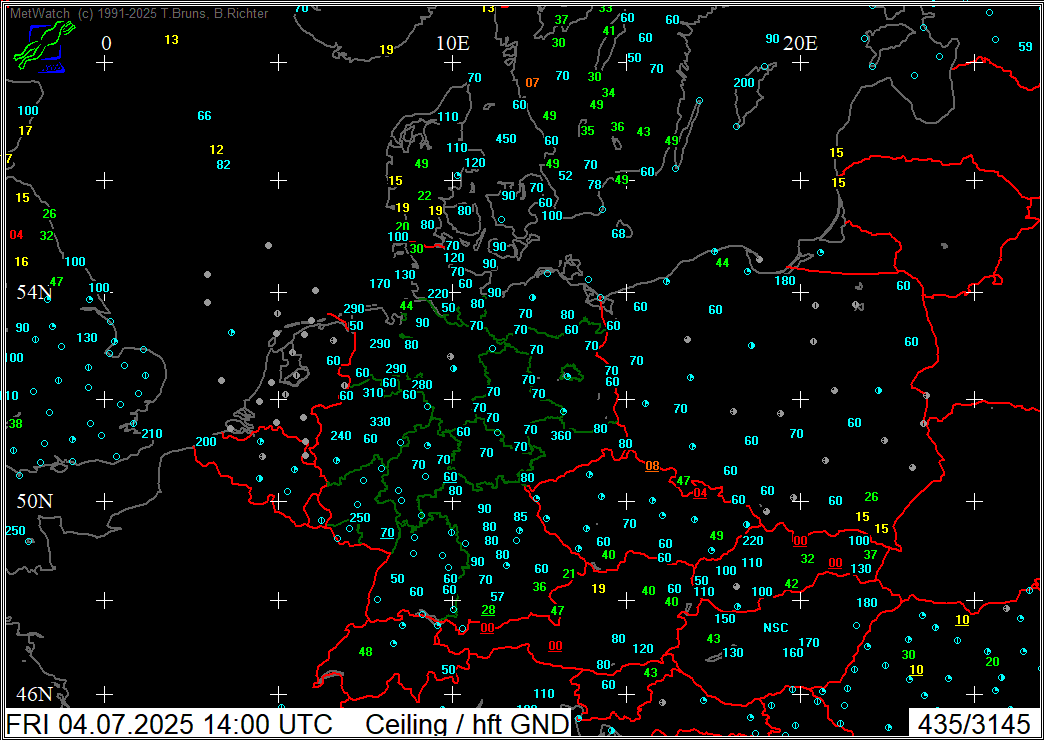Select the ceiling value 450 over Denmark
The image size is (1044, 740).
point(506,139)
